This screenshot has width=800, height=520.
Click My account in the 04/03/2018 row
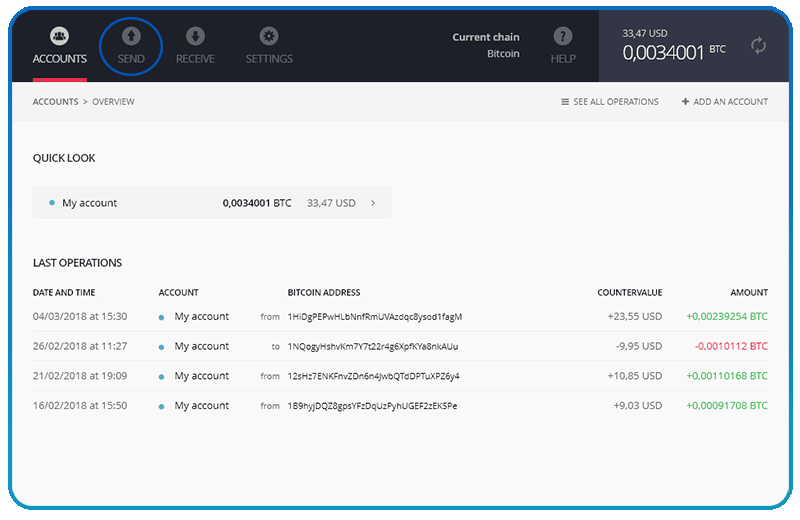[202, 316]
